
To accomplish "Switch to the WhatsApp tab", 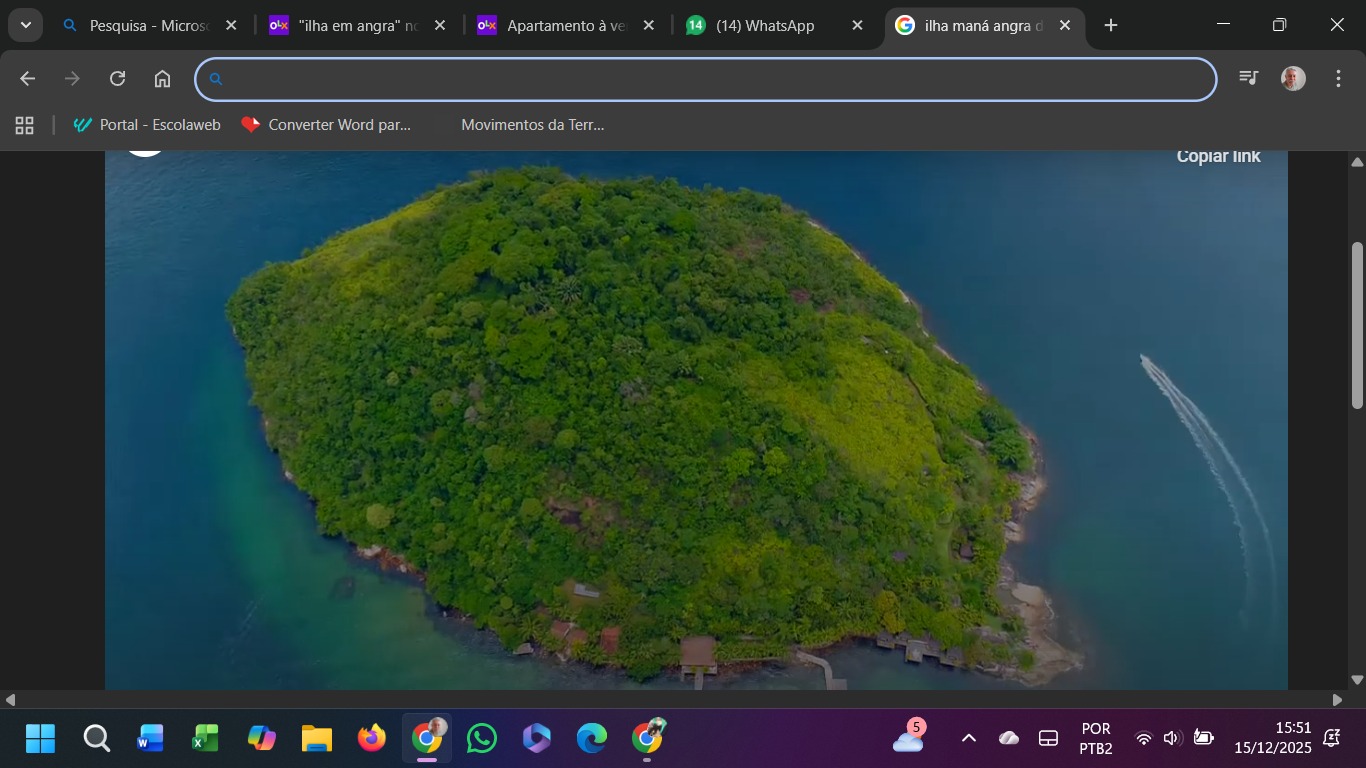I will pyautogui.click(x=764, y=26).
